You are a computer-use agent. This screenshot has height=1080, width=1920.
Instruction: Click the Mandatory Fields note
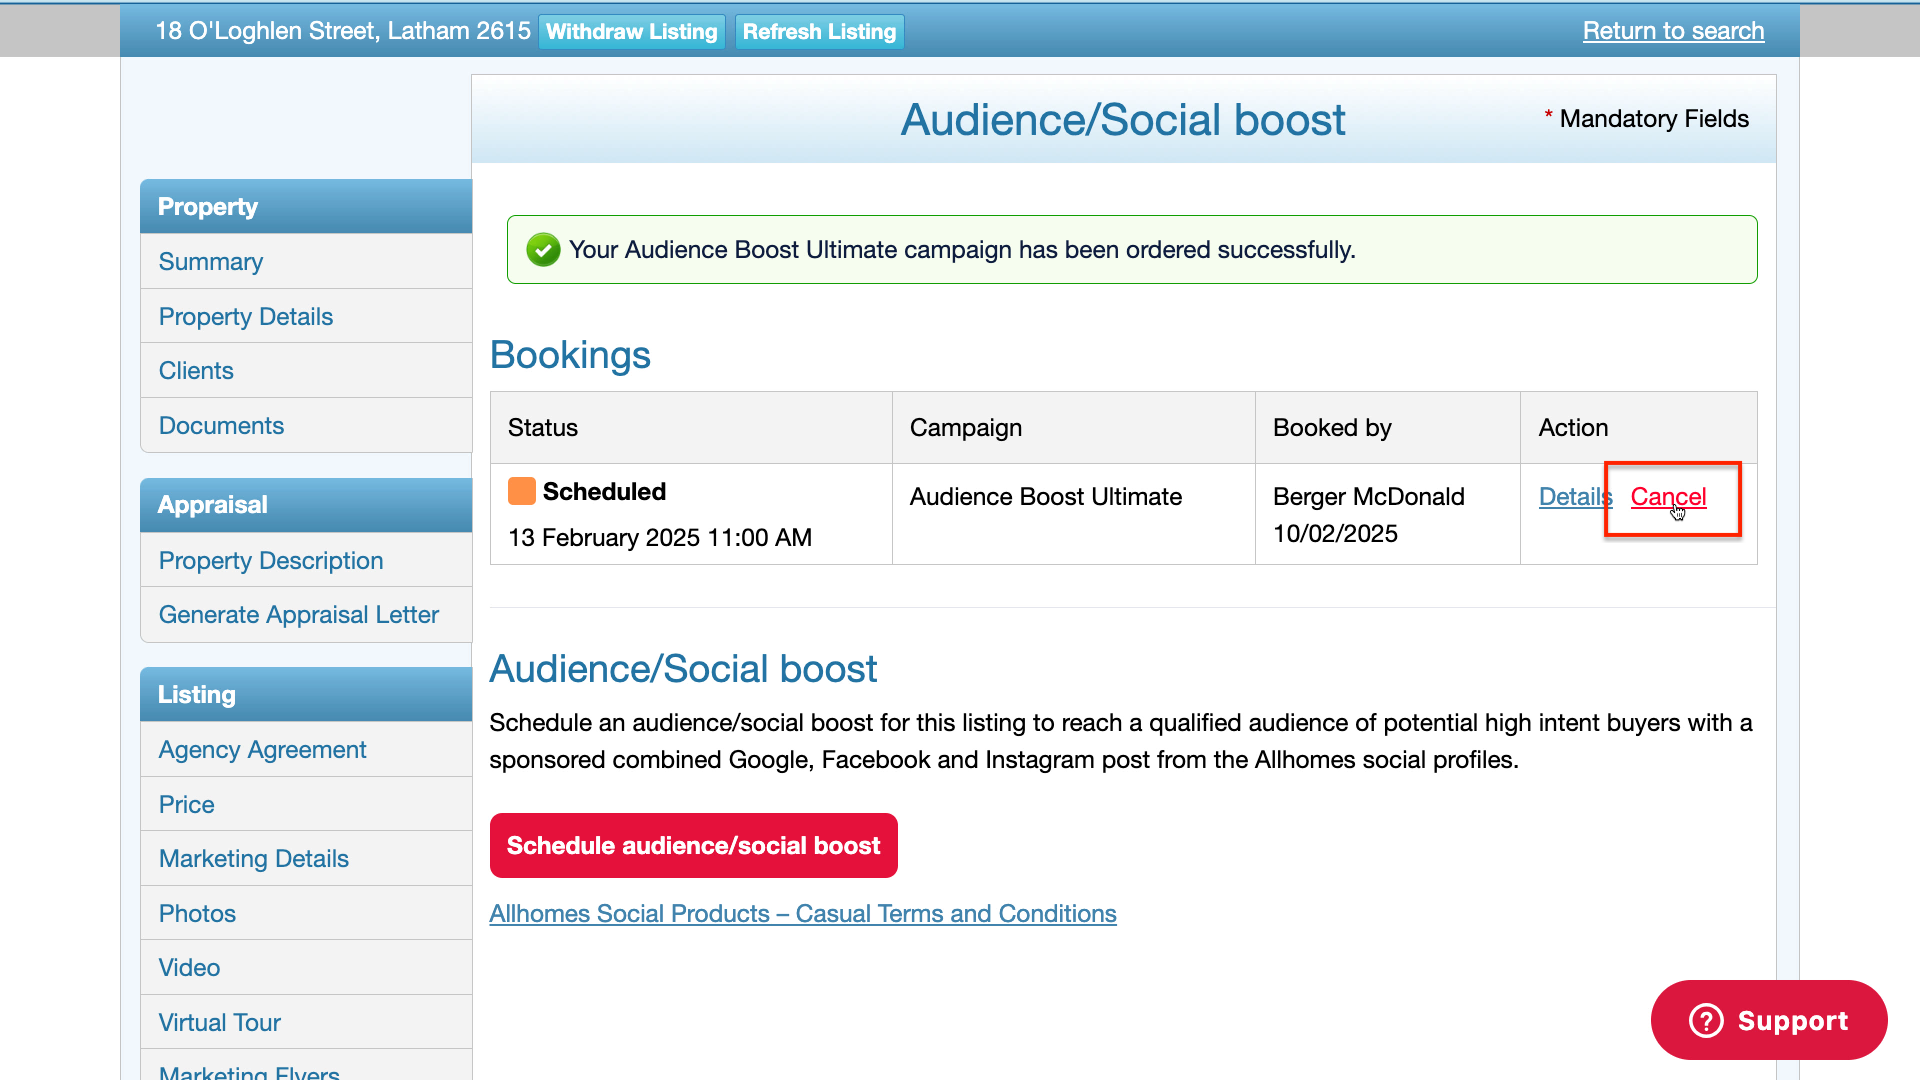[x=1646, y=119]
